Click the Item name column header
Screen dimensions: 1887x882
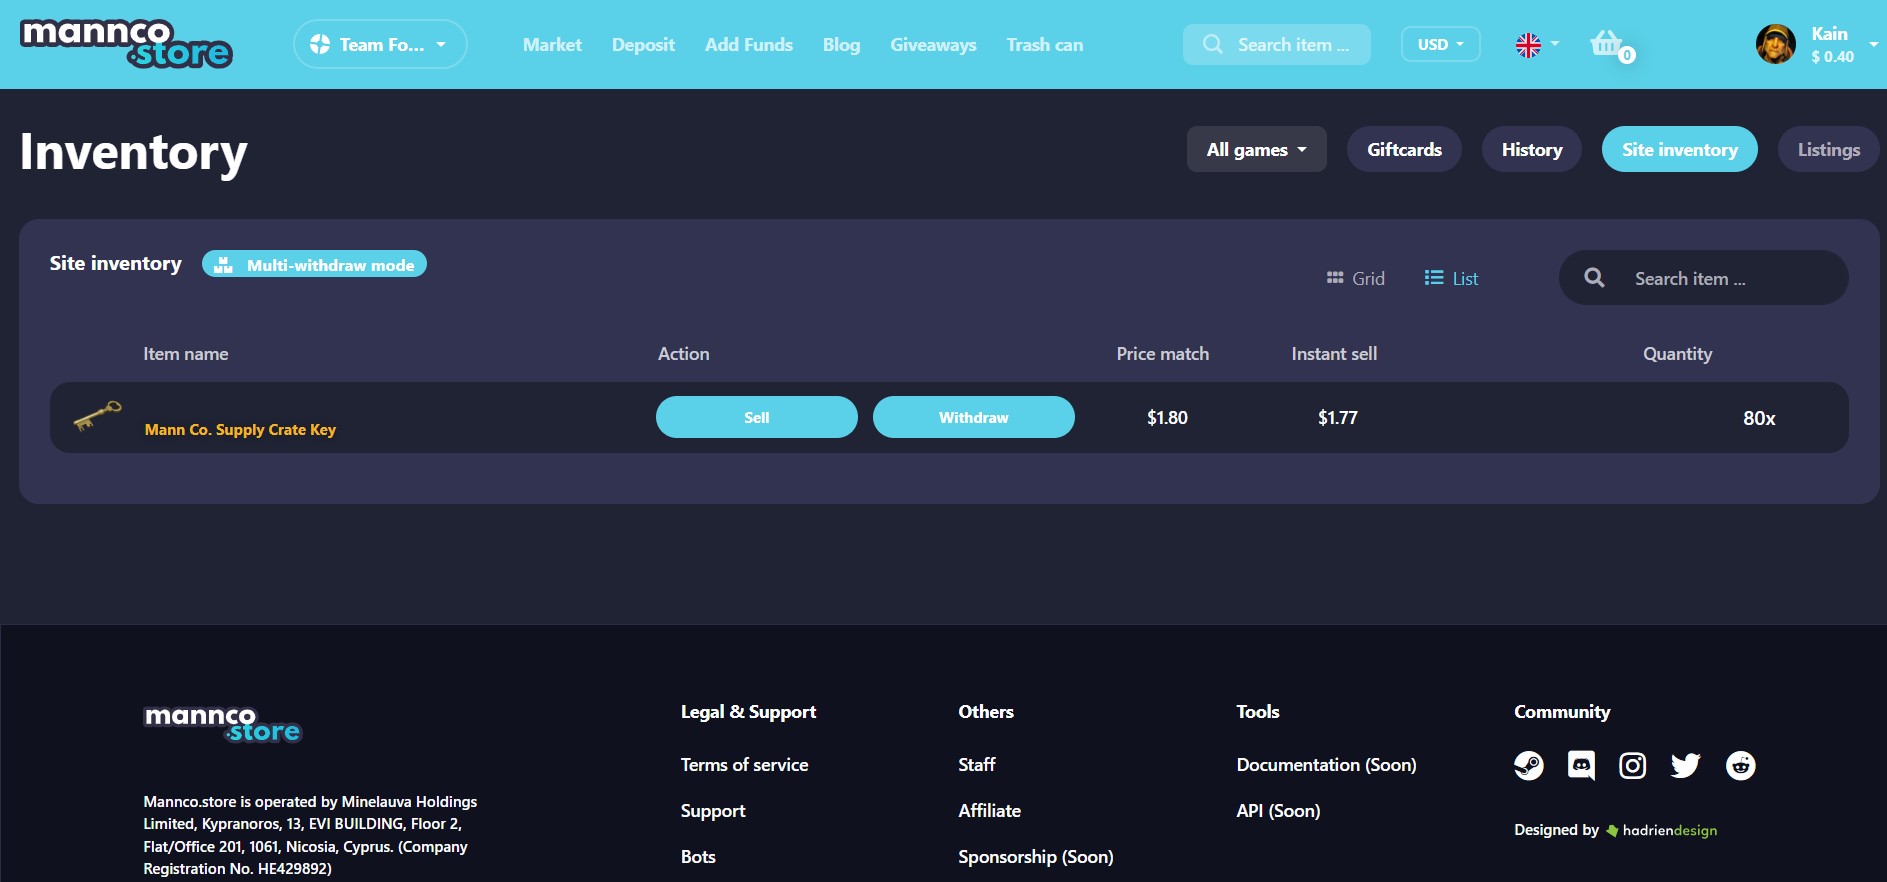(x=186, y=353)
